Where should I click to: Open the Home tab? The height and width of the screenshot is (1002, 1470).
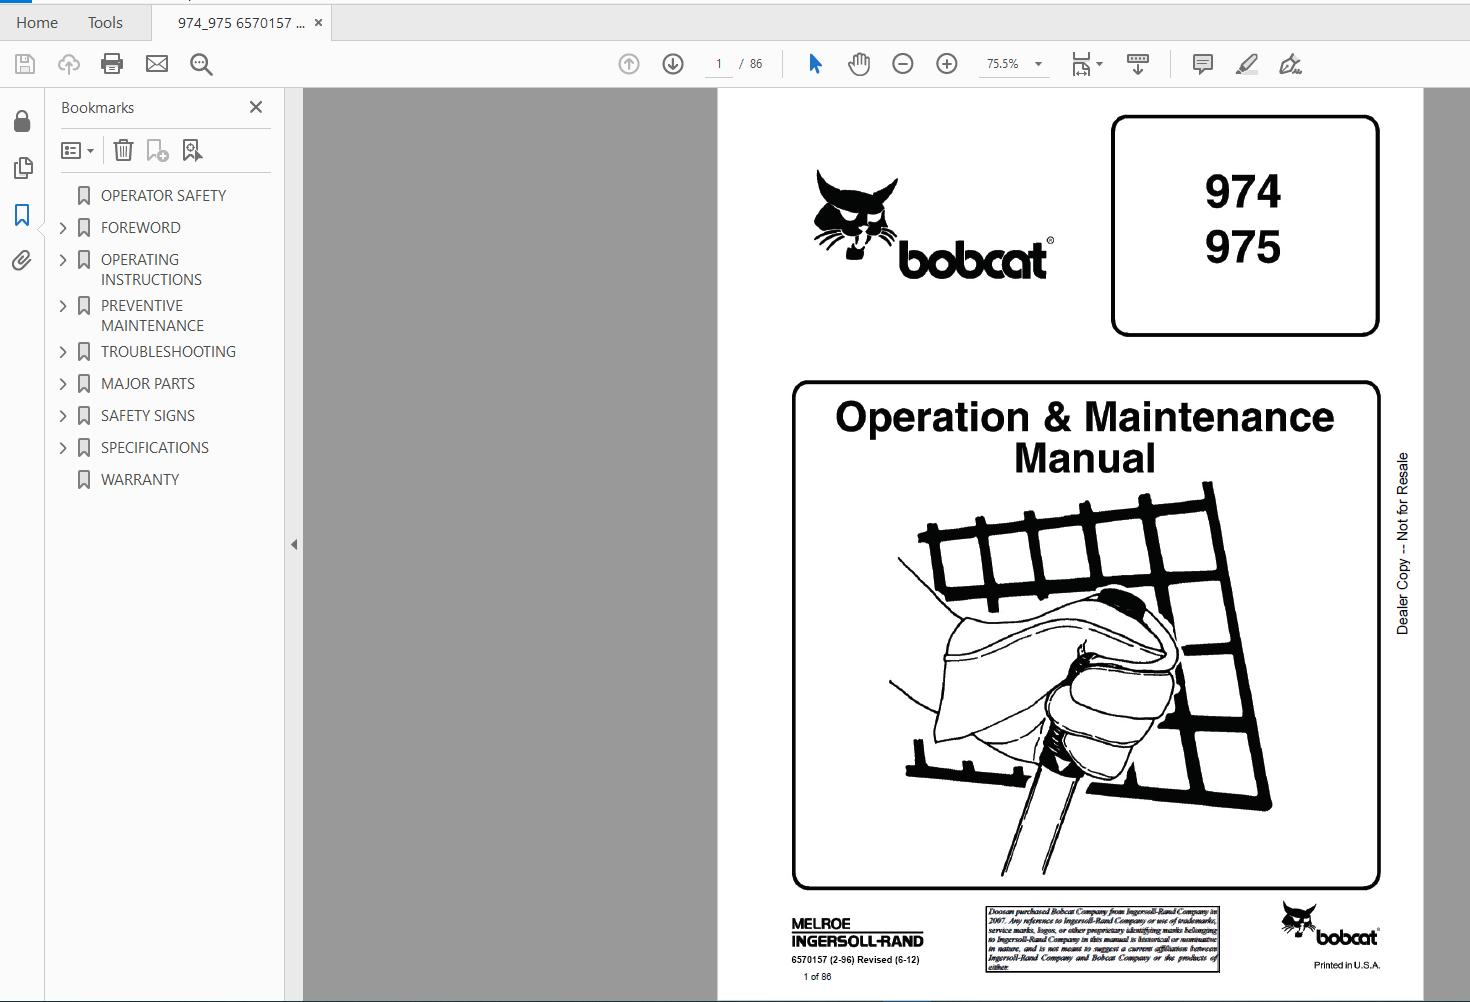click(36, 22)
